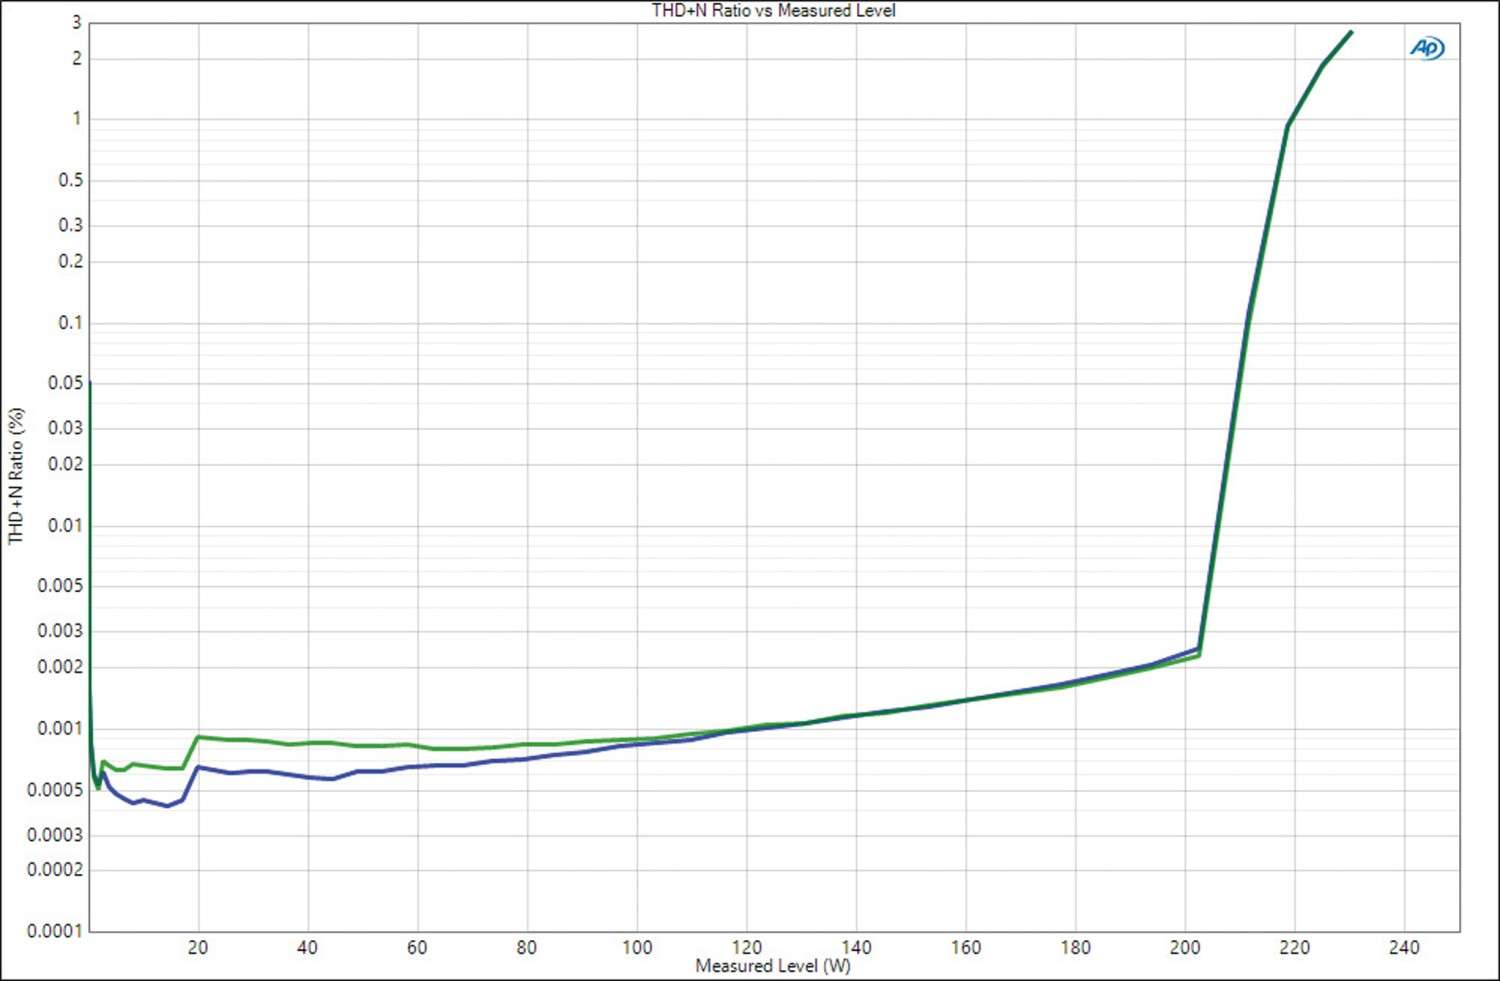Click the x-axis tick label 80
The image size is (1500, 981).
pos(526,947)
